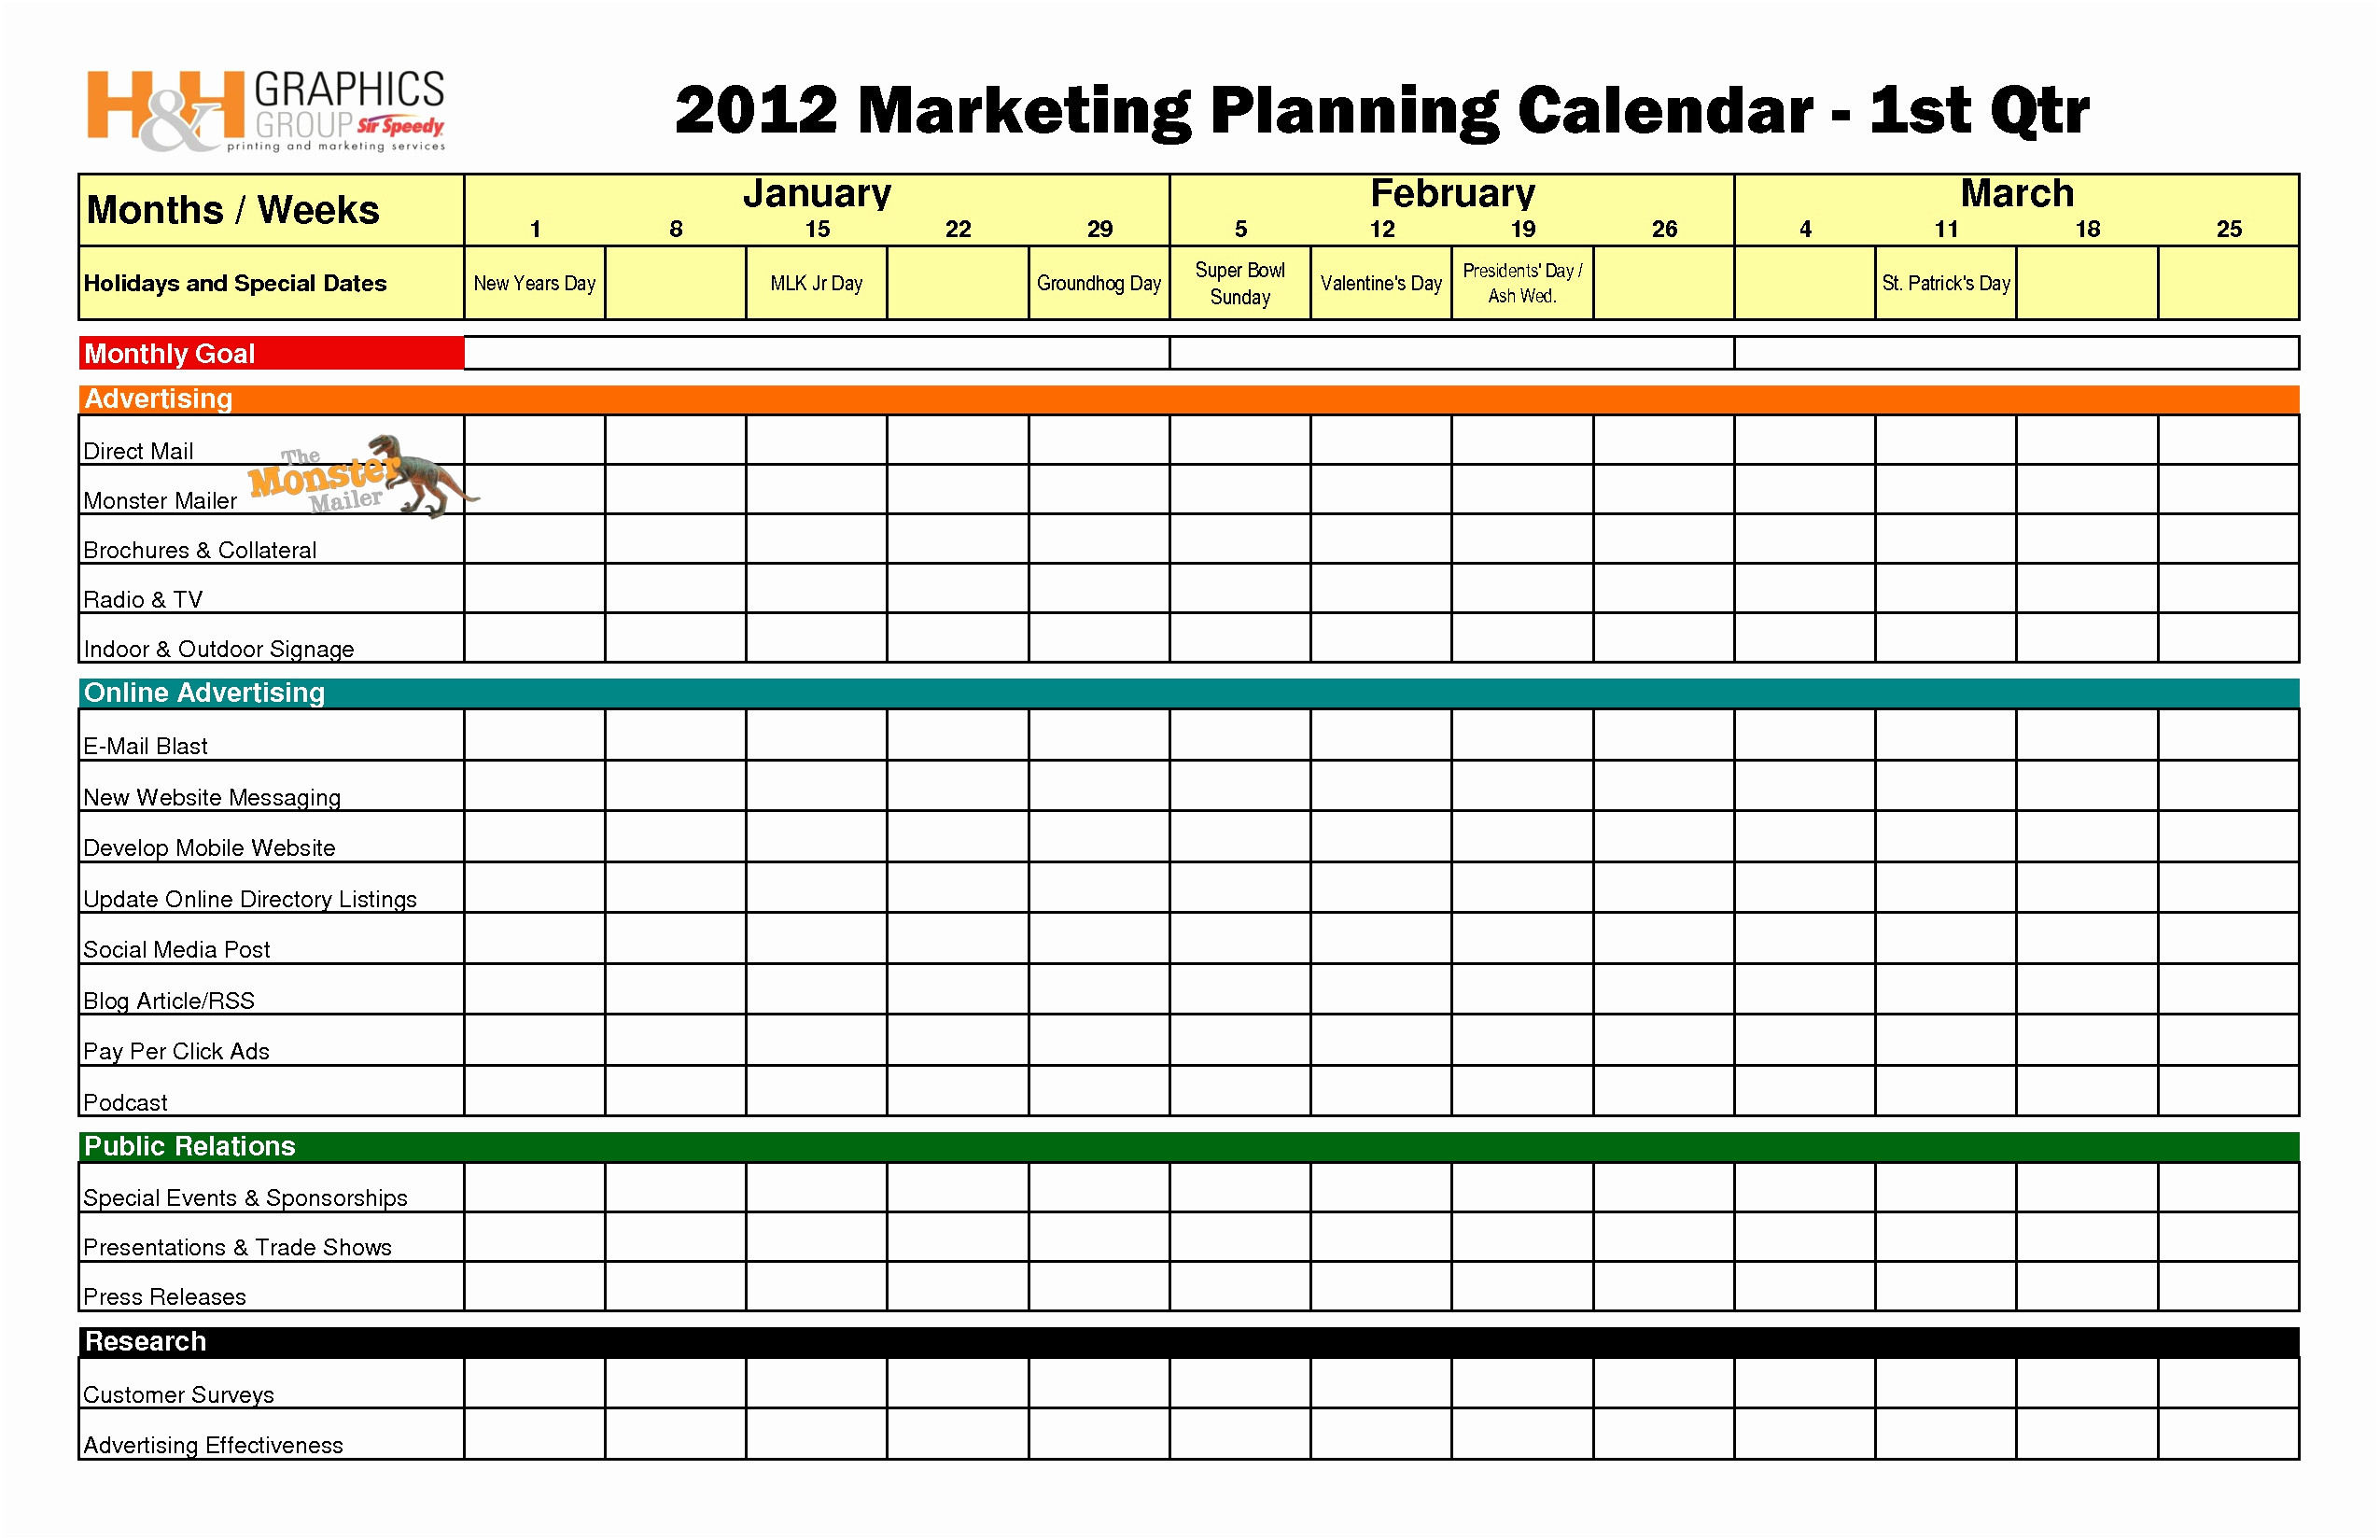The height and width of the screenshot is (1540, 2380).
Task: Click the E-Mail Blast row label
Action: point(146,746)
